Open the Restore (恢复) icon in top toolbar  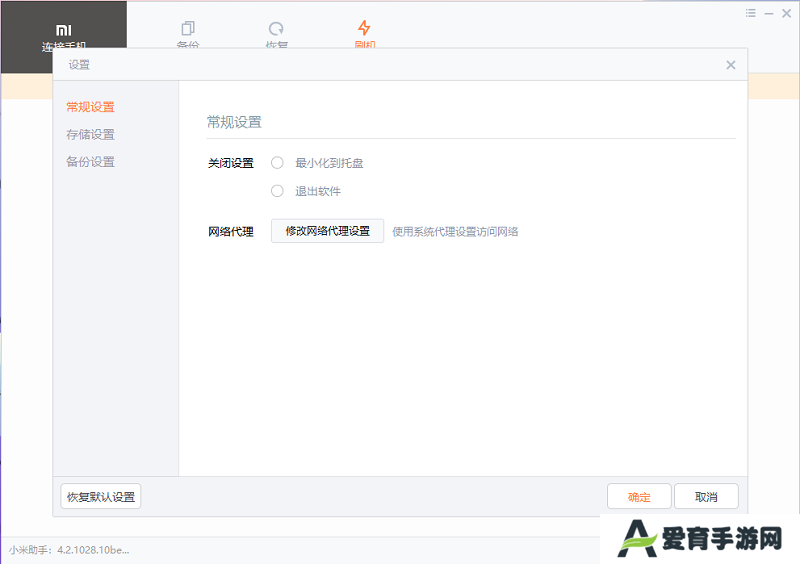(276, 29)
